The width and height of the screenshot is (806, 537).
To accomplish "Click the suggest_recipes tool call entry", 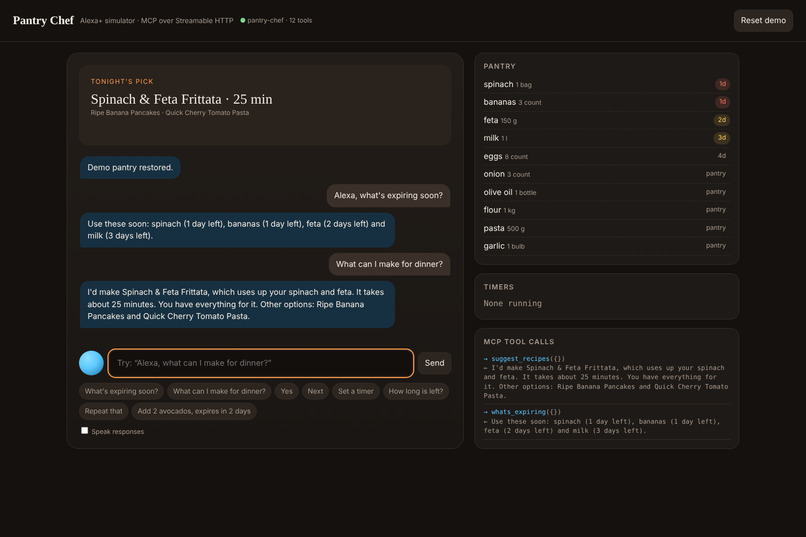I will click(x=607, y=377).
